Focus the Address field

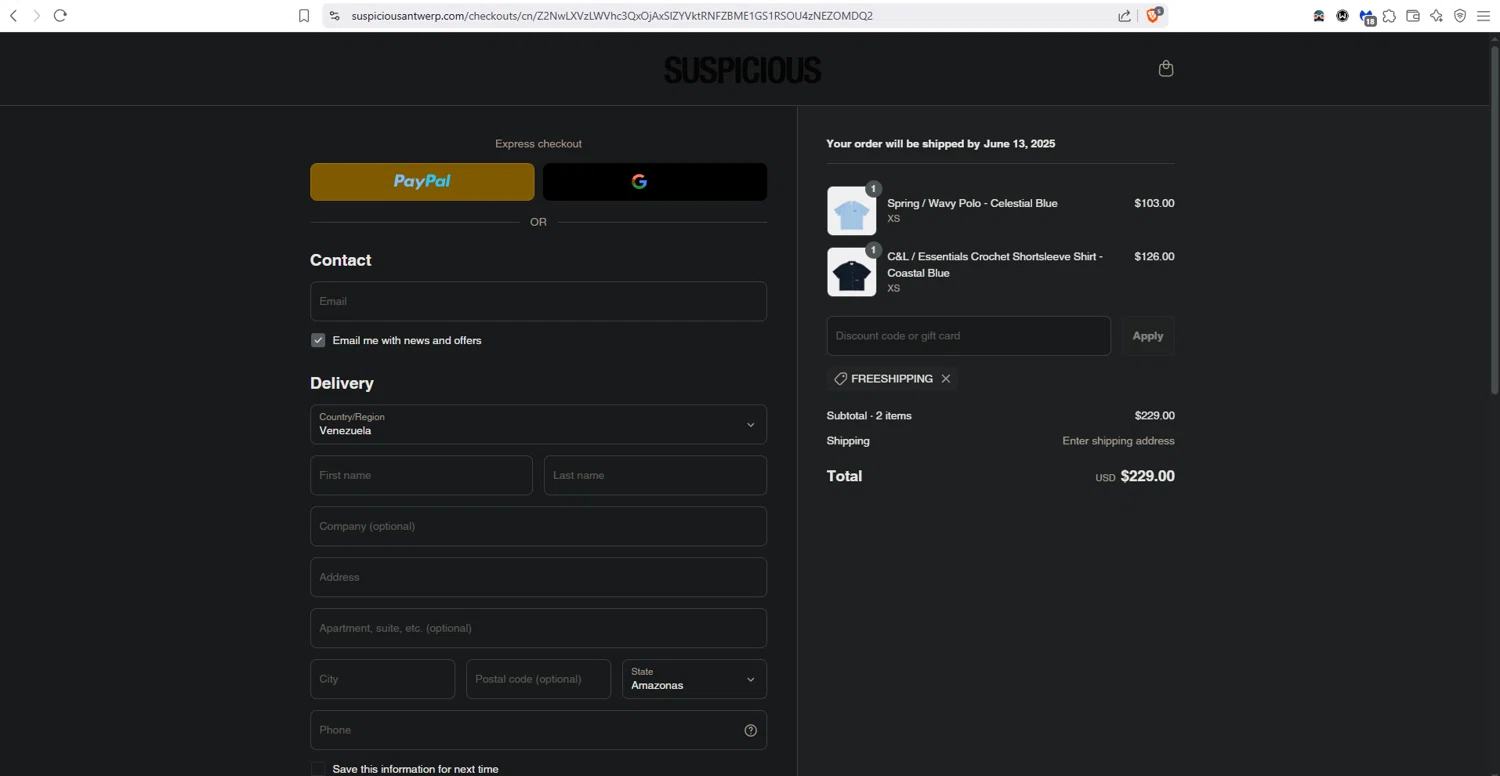click(538, 577)
